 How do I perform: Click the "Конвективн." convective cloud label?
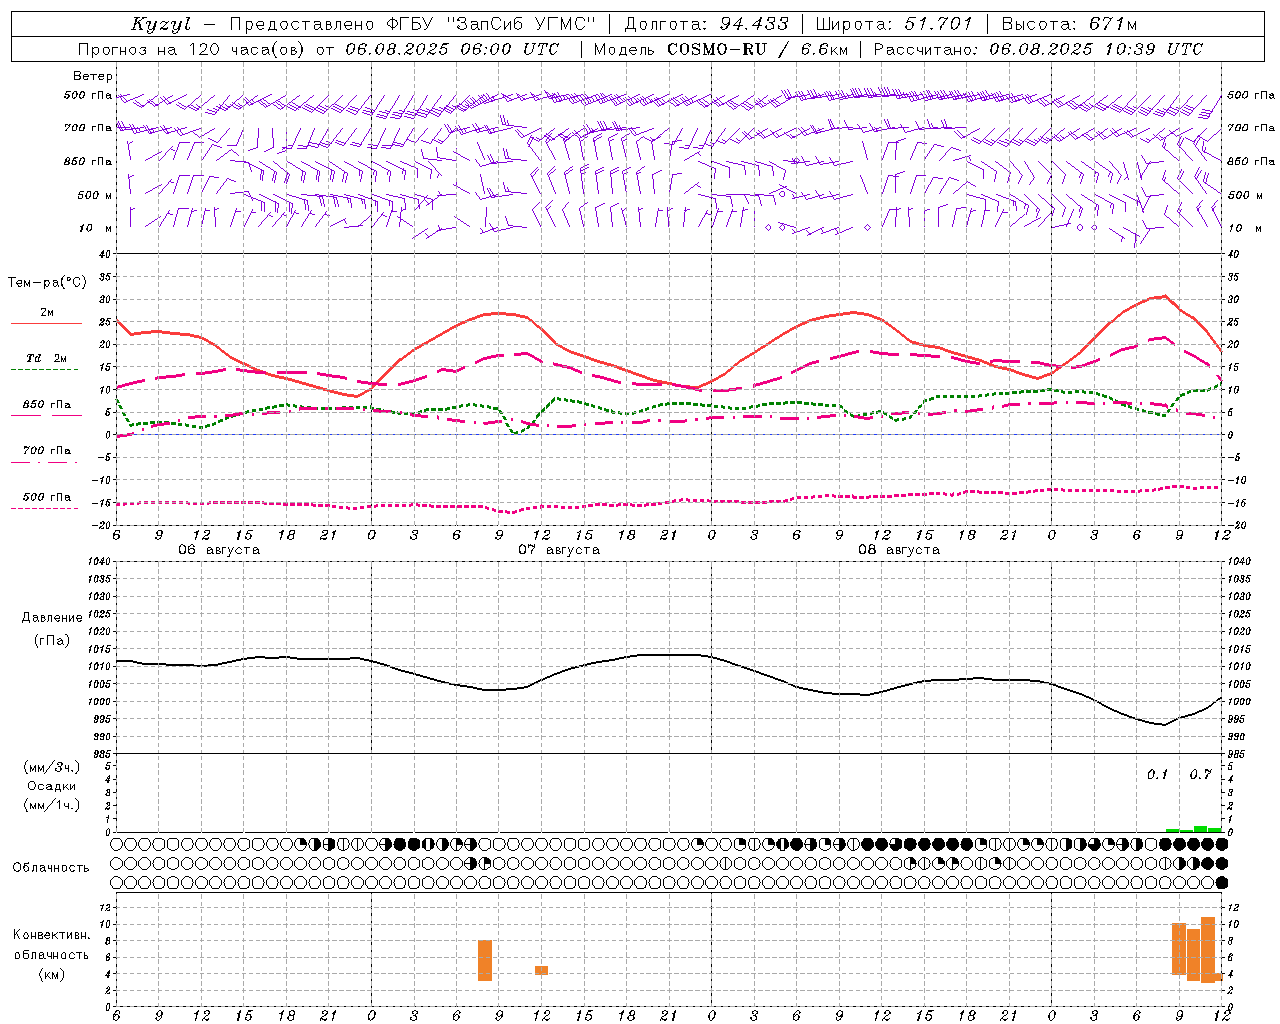point(52,935)
